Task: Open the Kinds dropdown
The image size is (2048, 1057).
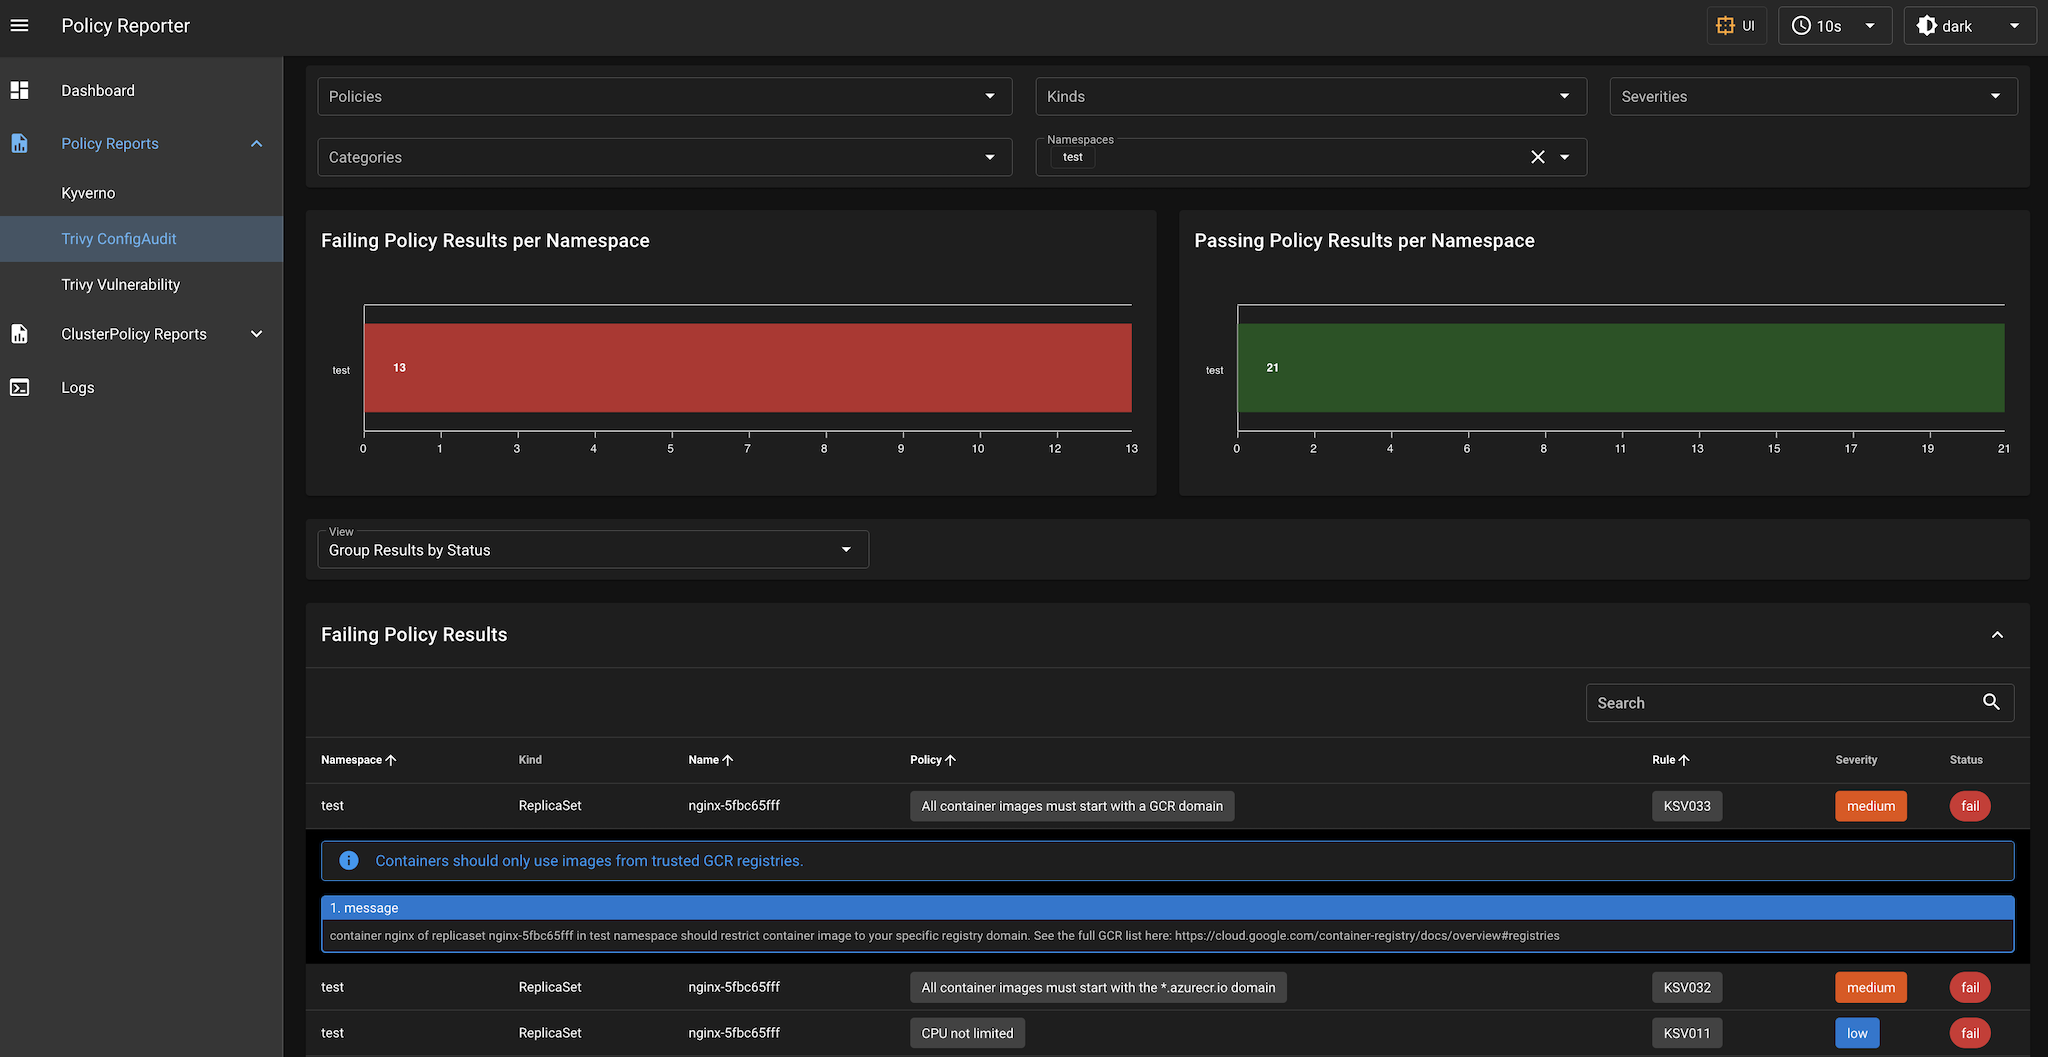Action: [1564, 96]
